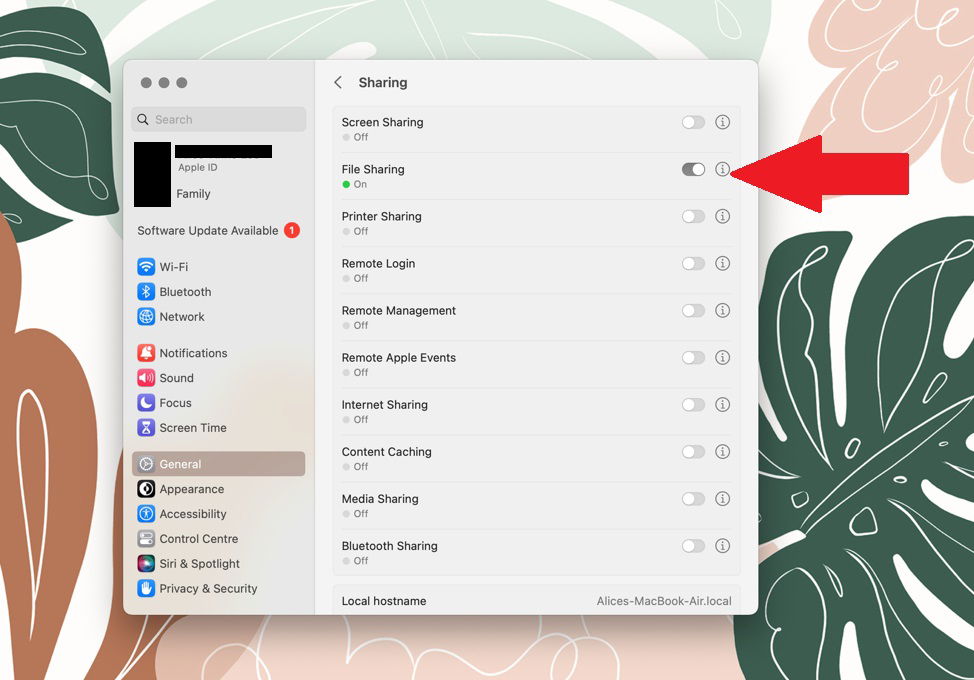The image size is (974, 680).
Task: Open File Sharing info details
Action: point(723,169)
